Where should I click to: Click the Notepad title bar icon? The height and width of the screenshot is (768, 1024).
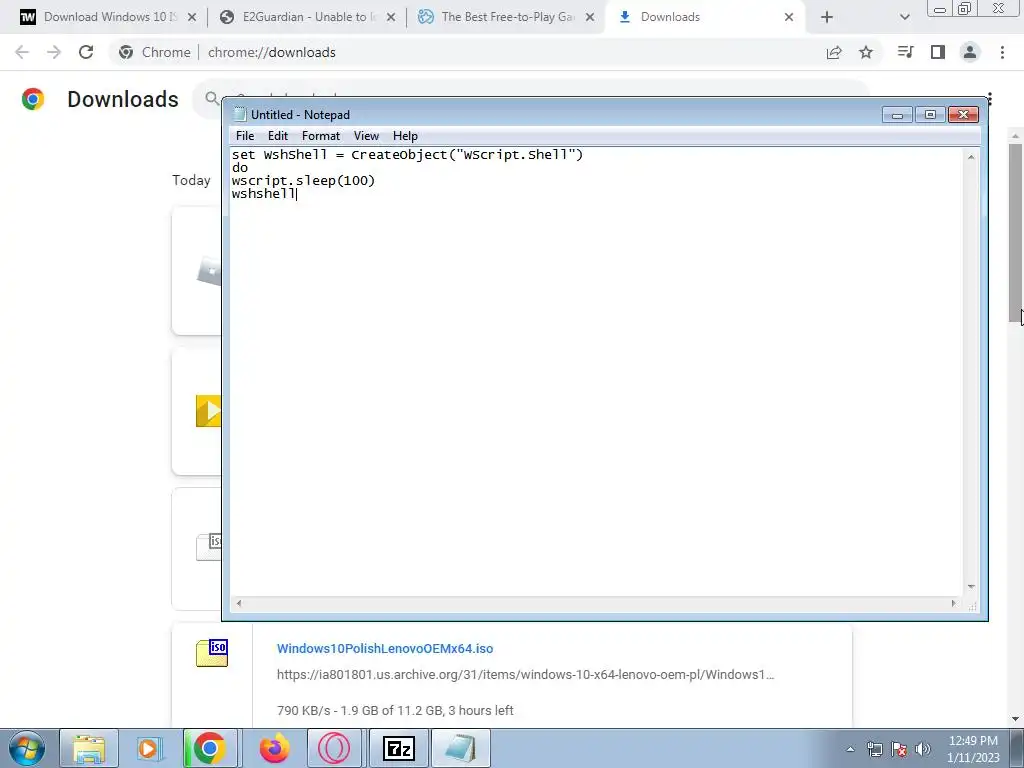coord(240,114)
